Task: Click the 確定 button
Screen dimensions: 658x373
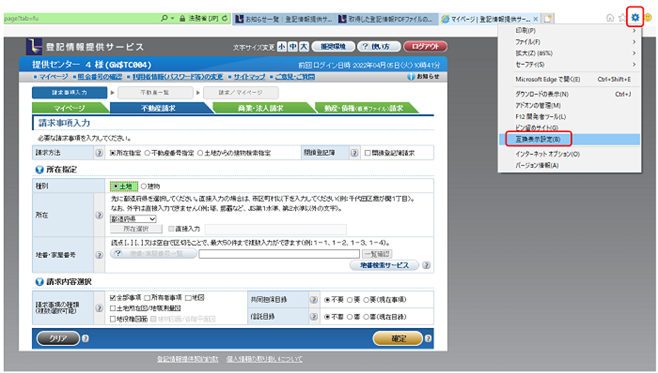Action: coord(398,338)
